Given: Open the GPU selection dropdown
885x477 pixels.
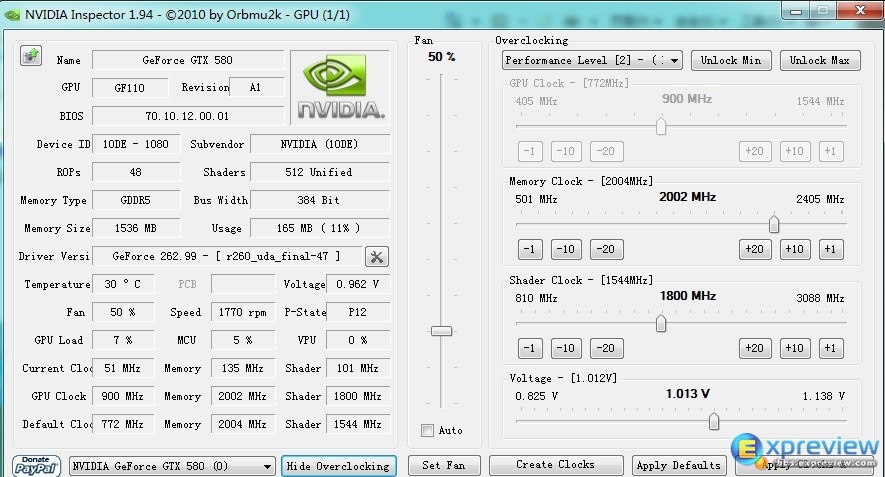Looking at the screenshot, I should [172, 466].
